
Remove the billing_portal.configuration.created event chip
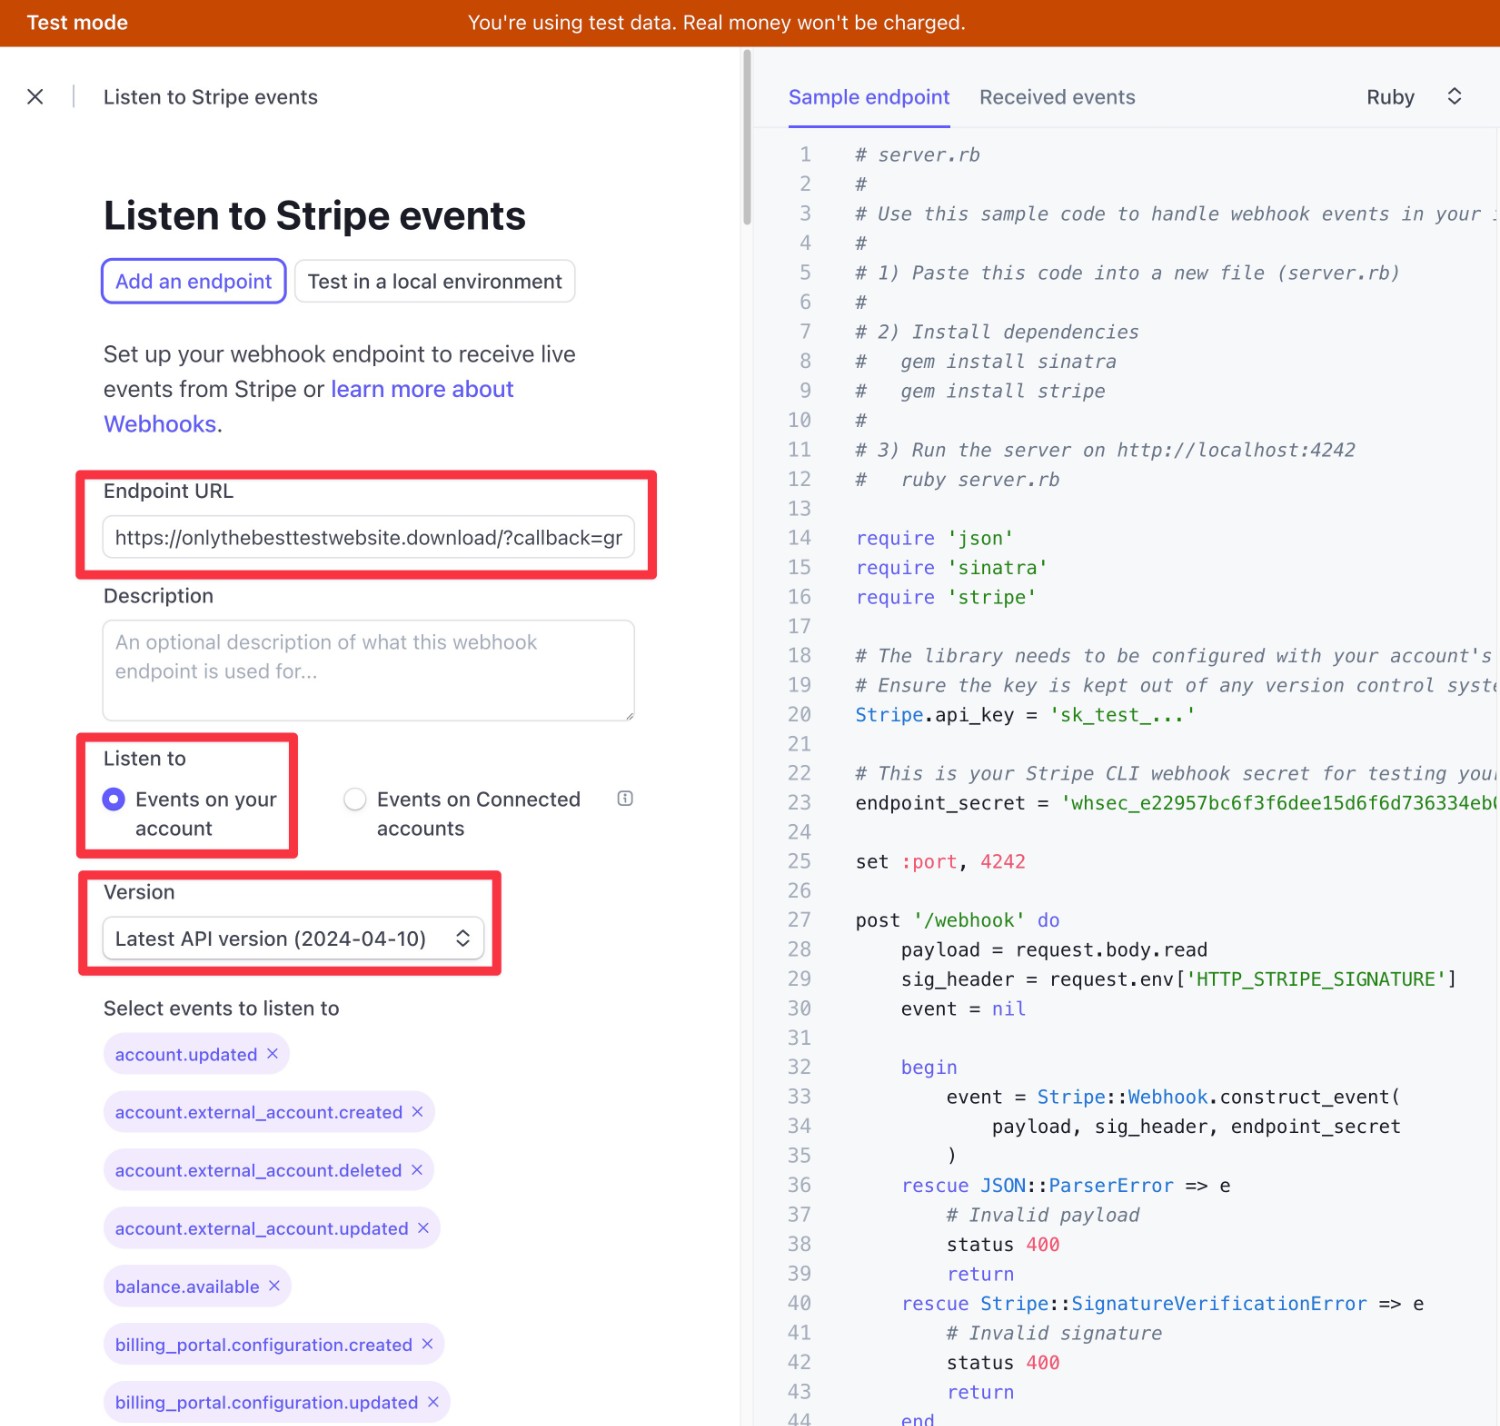click(428, 1344)
